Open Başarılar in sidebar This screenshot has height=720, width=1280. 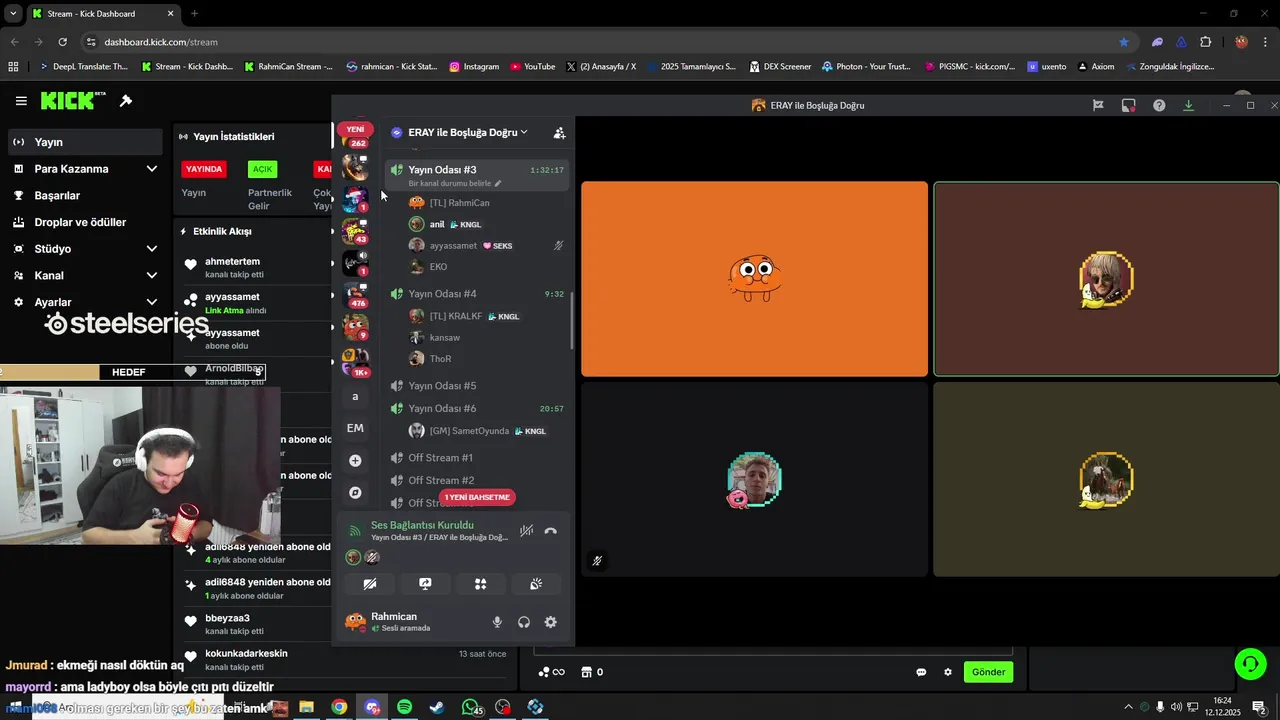[x=85, y=195]
